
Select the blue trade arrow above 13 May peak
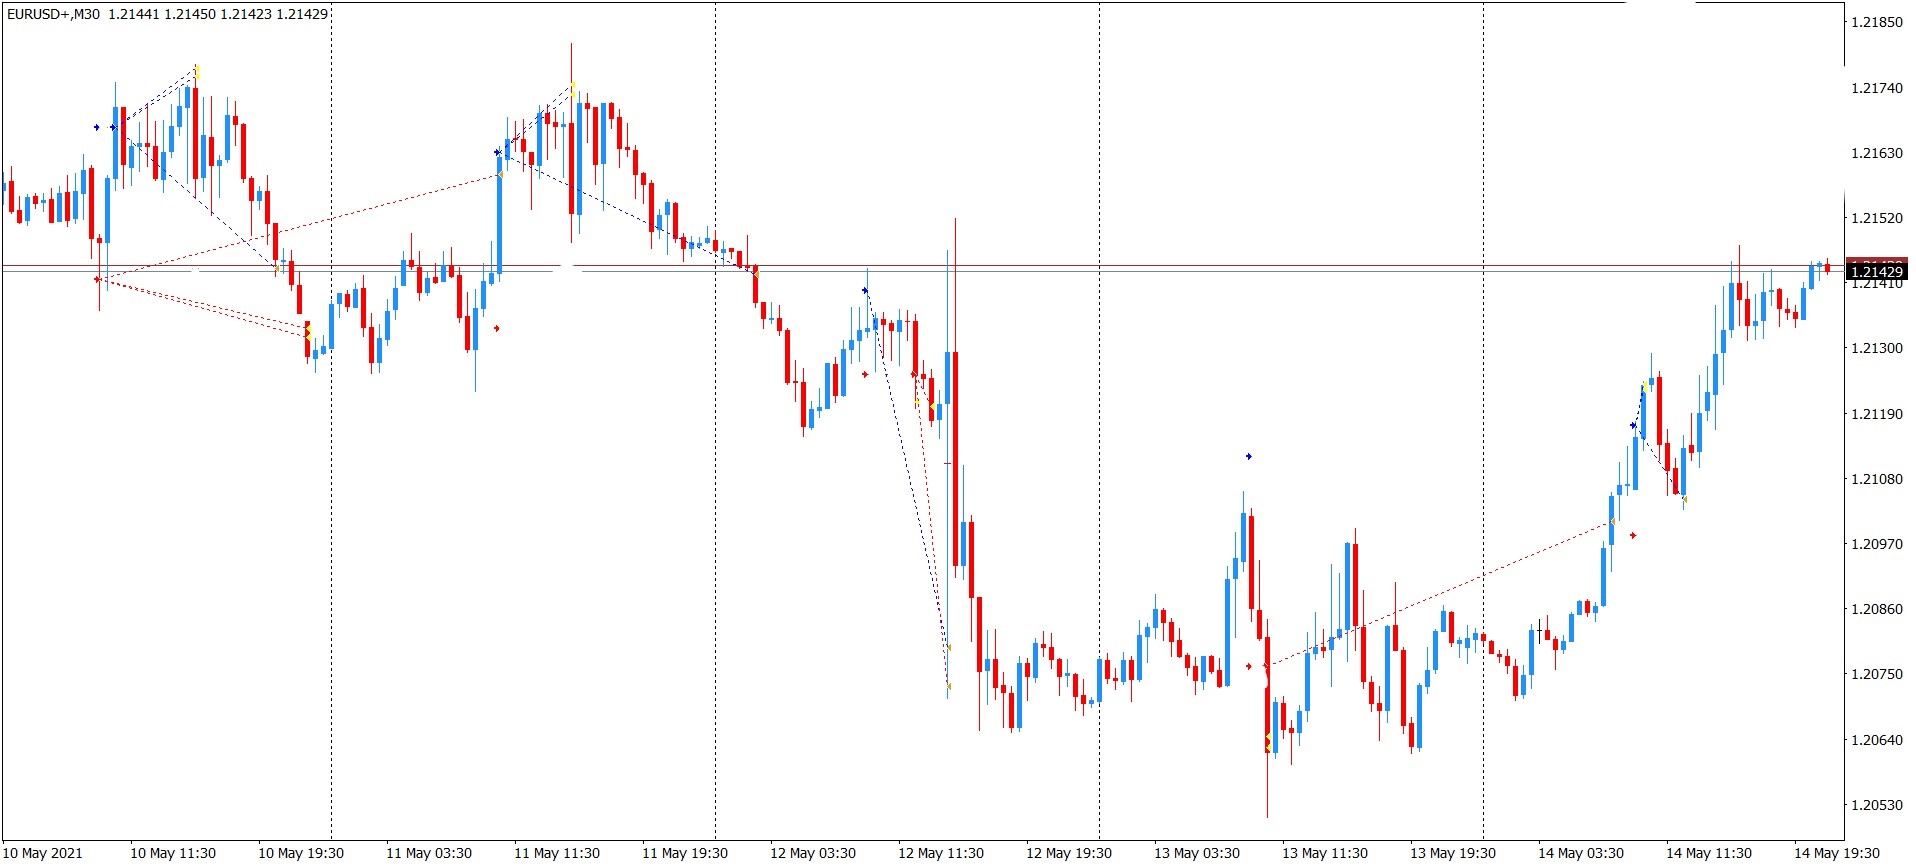click(1248, 457)
